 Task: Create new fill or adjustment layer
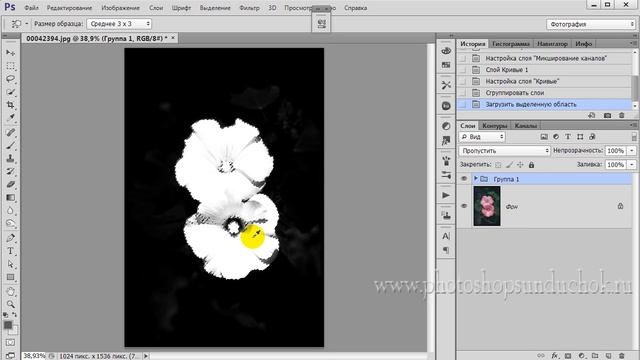582,356
